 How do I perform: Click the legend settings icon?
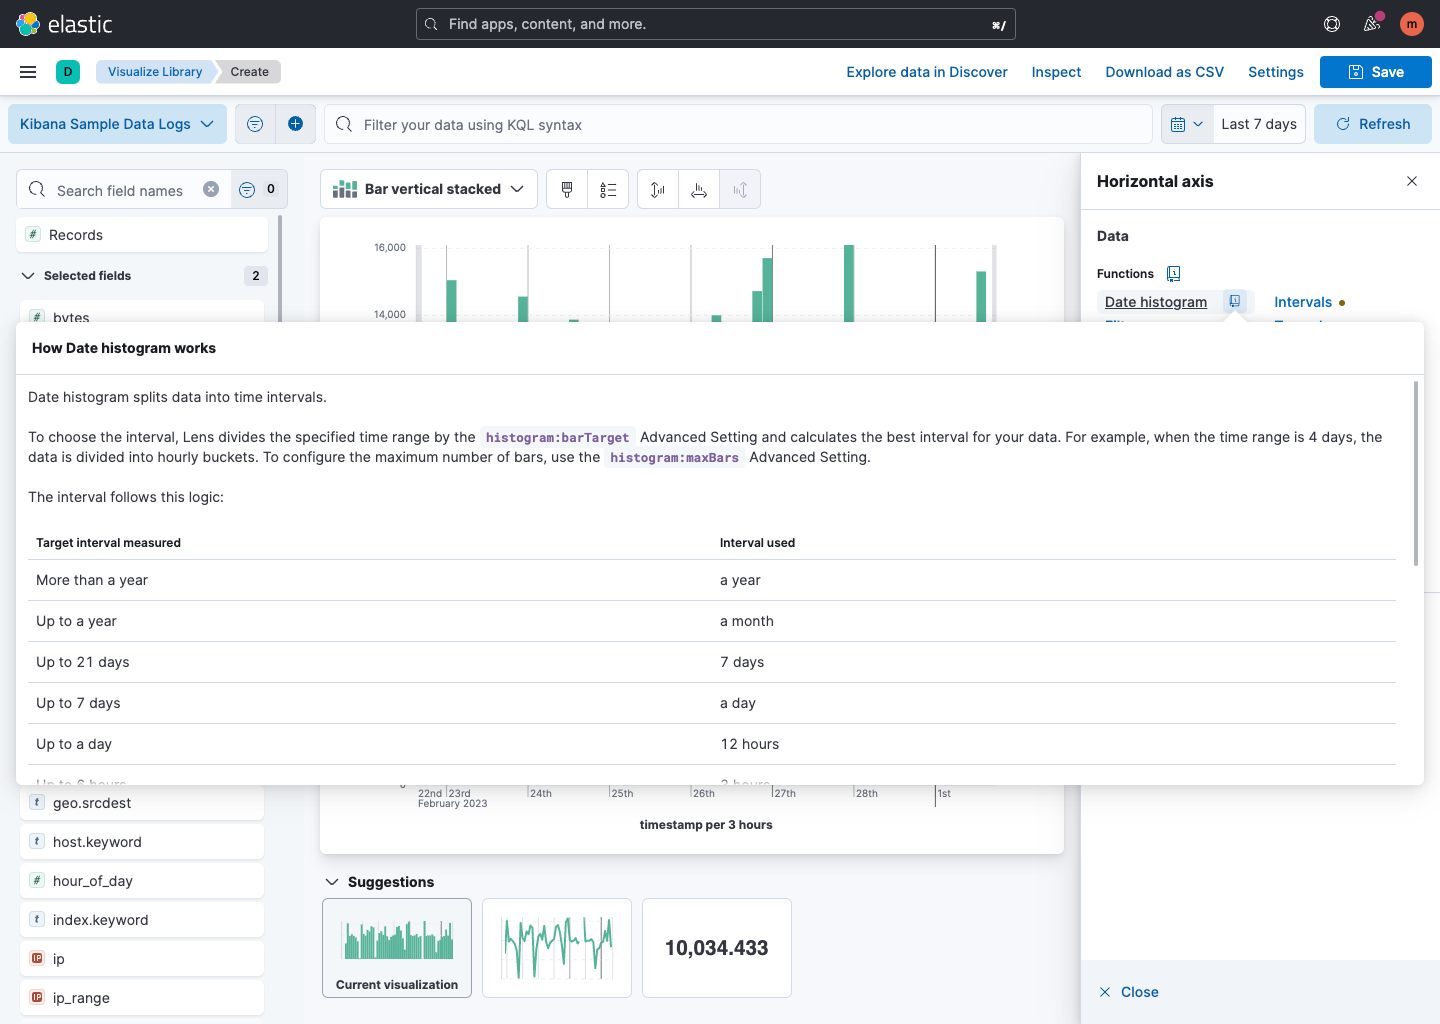click(607, 188)
